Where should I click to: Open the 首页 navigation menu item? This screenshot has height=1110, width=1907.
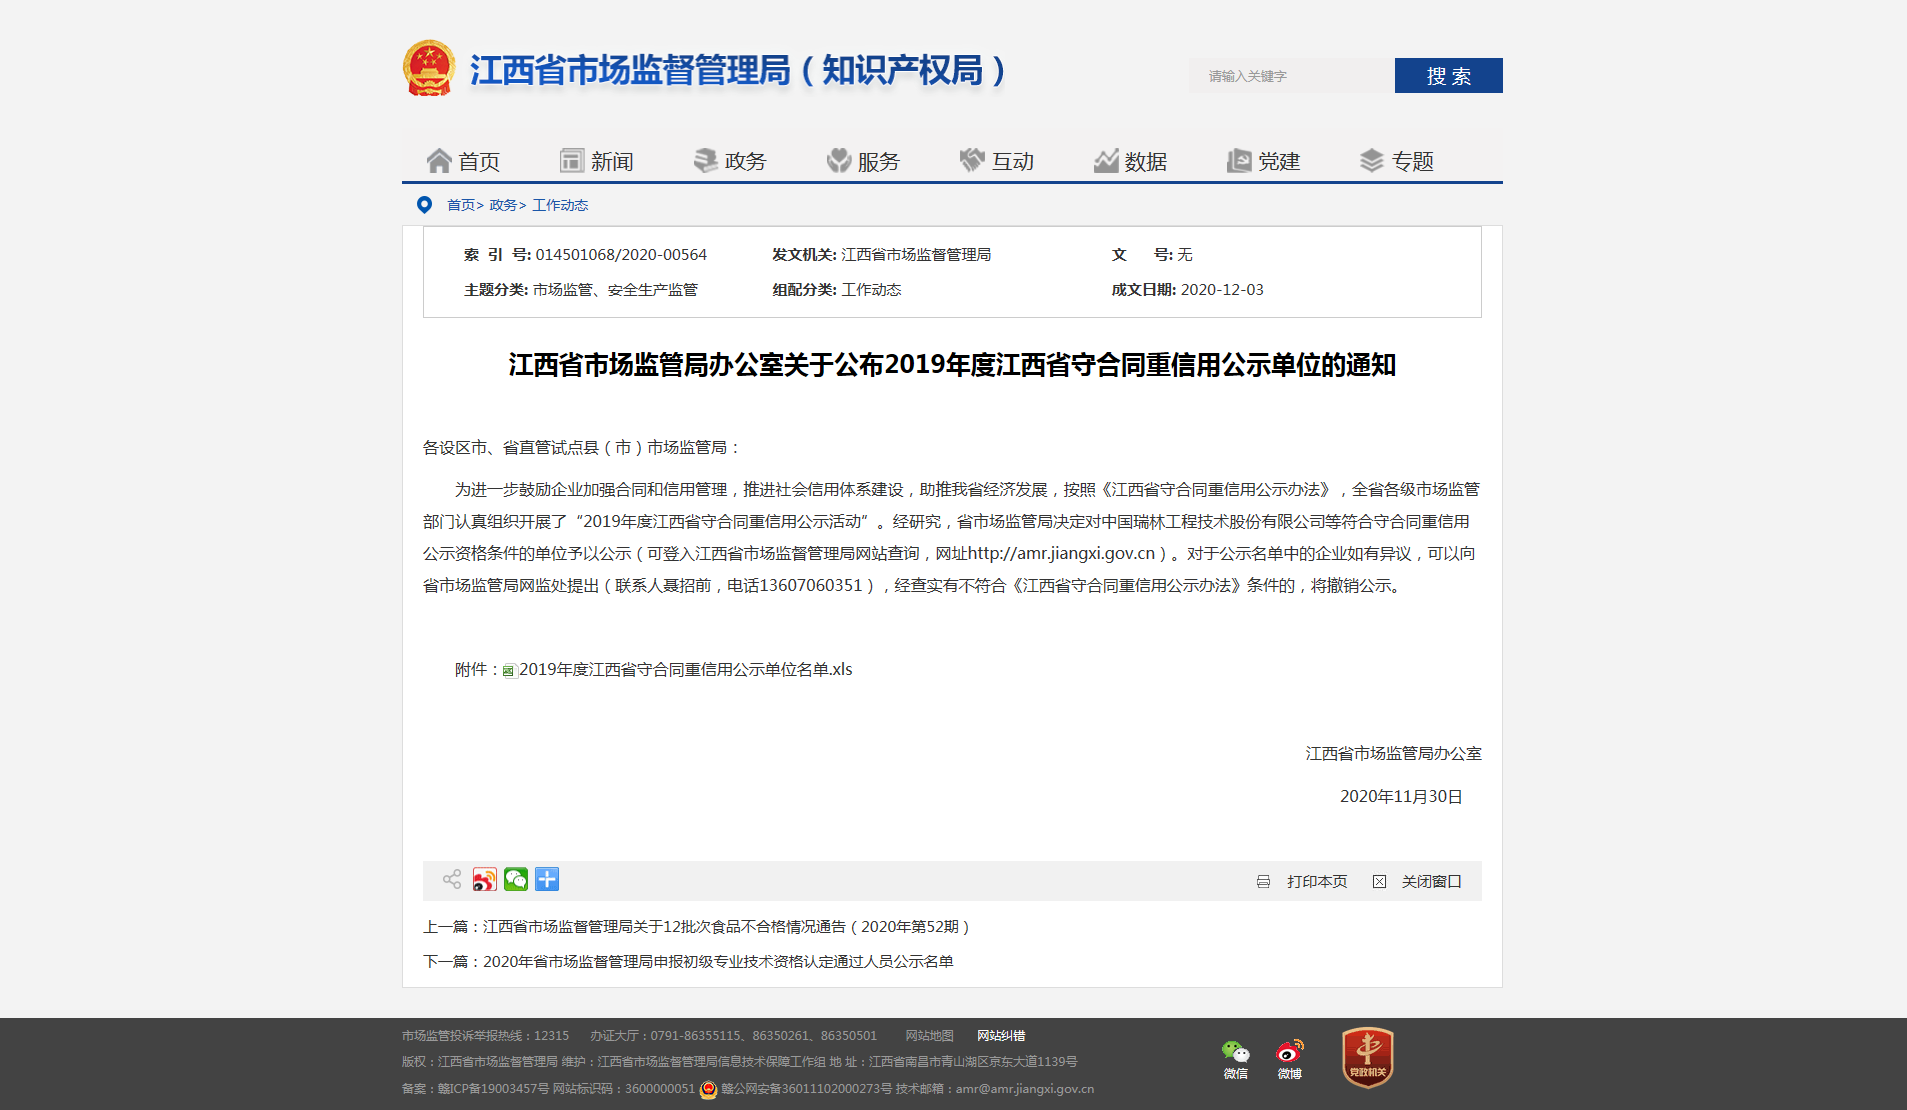point(463,161)
